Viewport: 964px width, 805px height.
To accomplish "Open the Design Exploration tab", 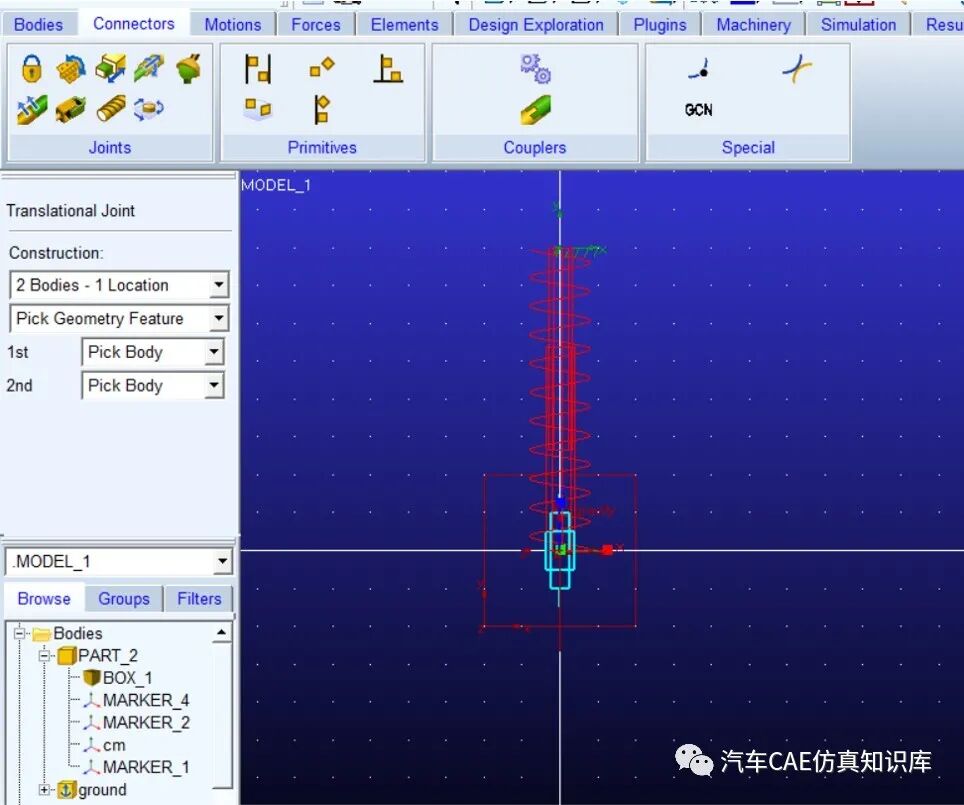I will tap(535, 25).
